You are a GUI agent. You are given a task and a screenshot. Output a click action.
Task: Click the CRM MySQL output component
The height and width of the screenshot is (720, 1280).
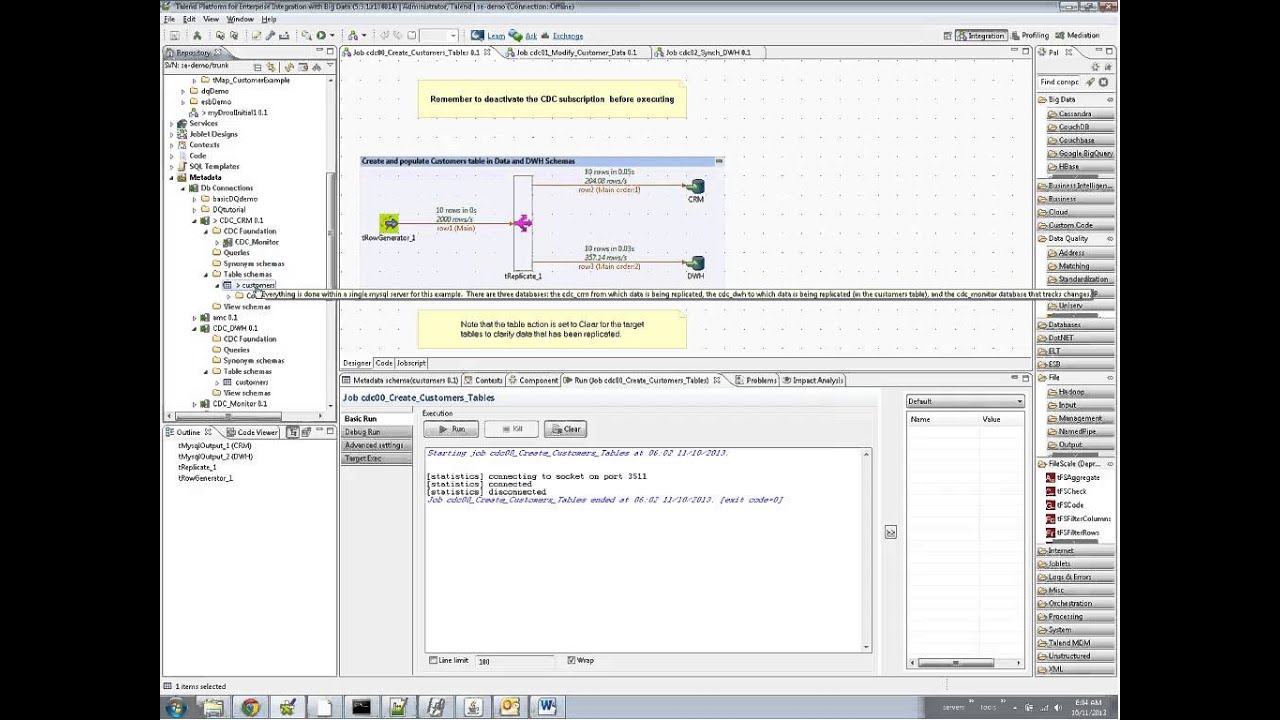[696, 186]
